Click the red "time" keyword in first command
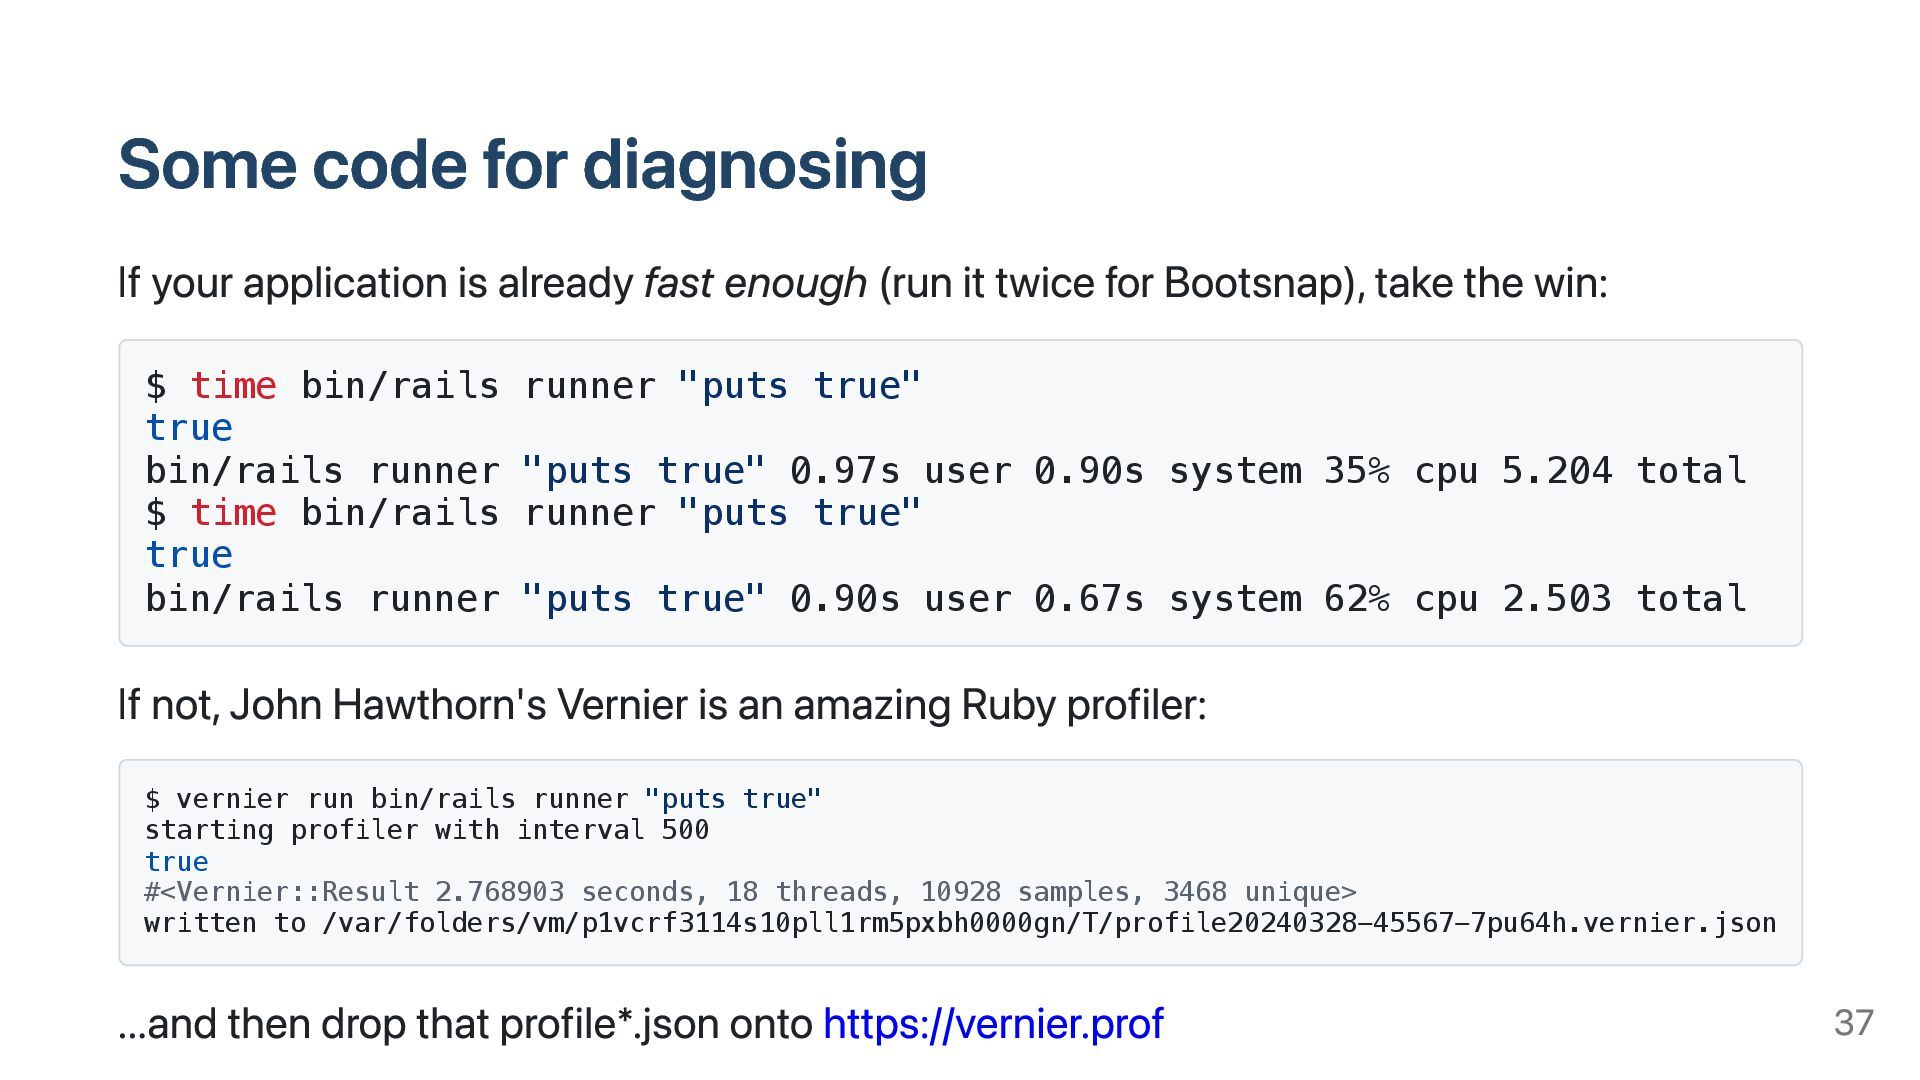 coord(233,386)
